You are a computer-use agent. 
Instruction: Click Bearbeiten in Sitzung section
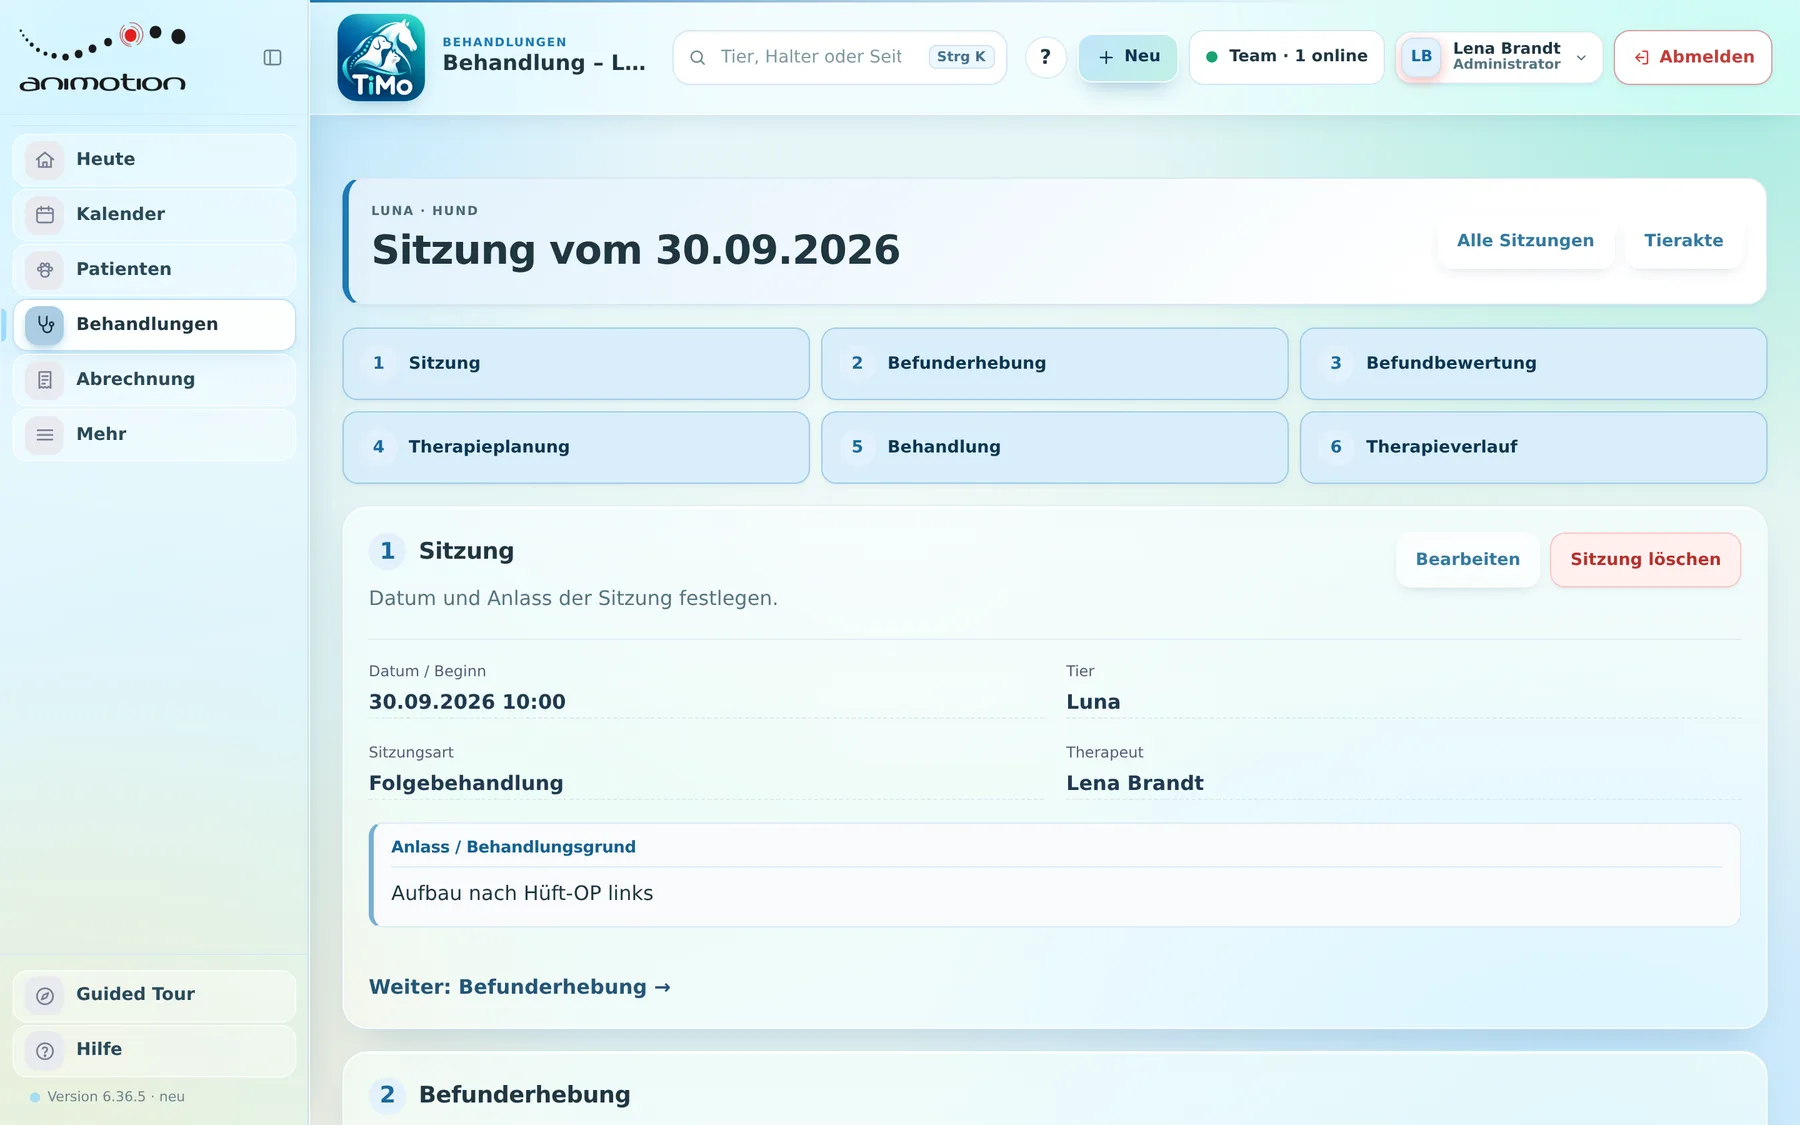1467,560
